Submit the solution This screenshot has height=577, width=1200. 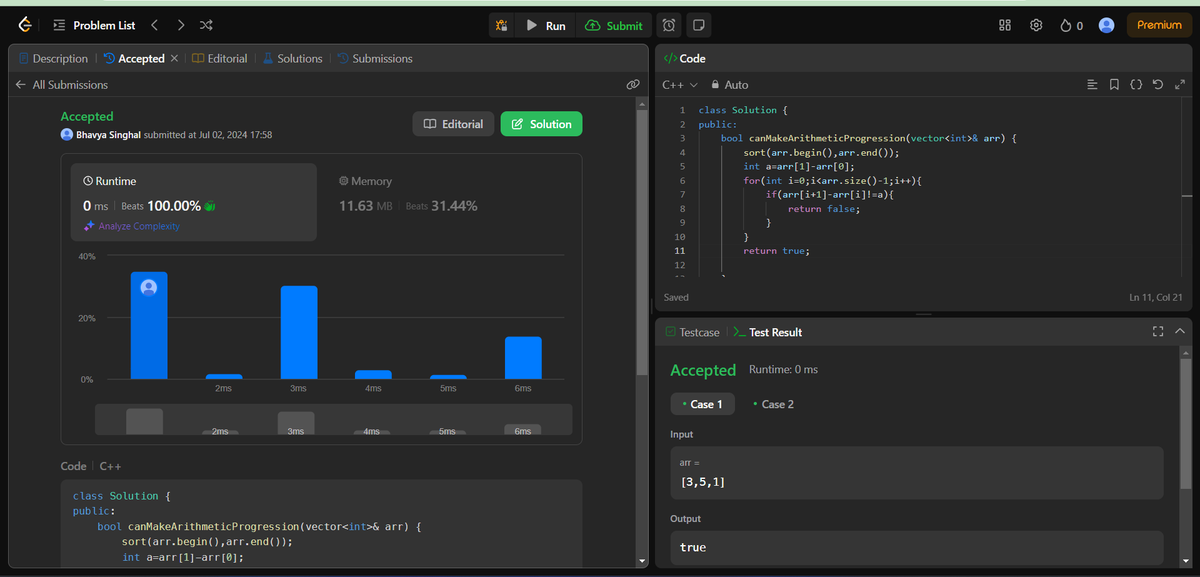615,26
